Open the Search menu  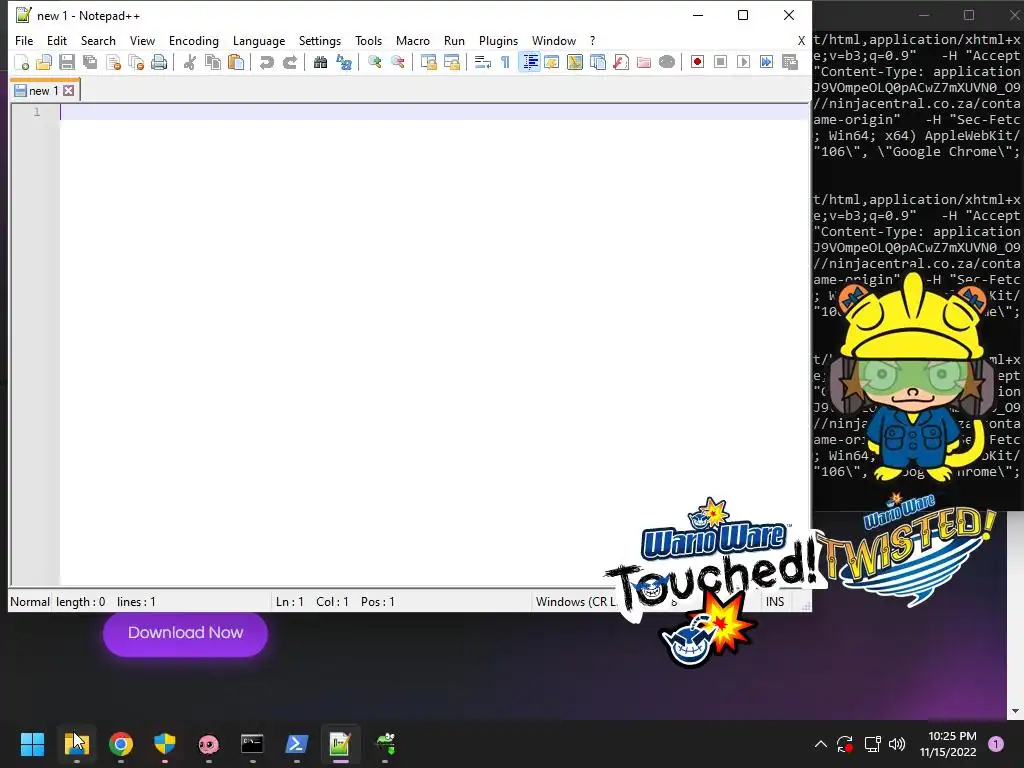click(98, 40)
